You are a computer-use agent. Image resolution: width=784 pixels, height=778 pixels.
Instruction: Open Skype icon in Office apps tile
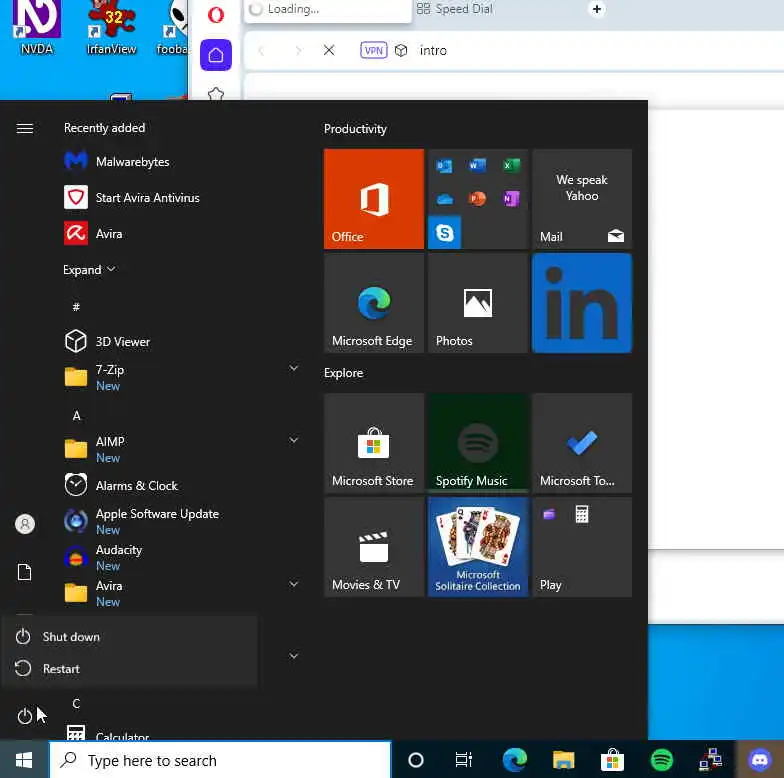point(444,232)
